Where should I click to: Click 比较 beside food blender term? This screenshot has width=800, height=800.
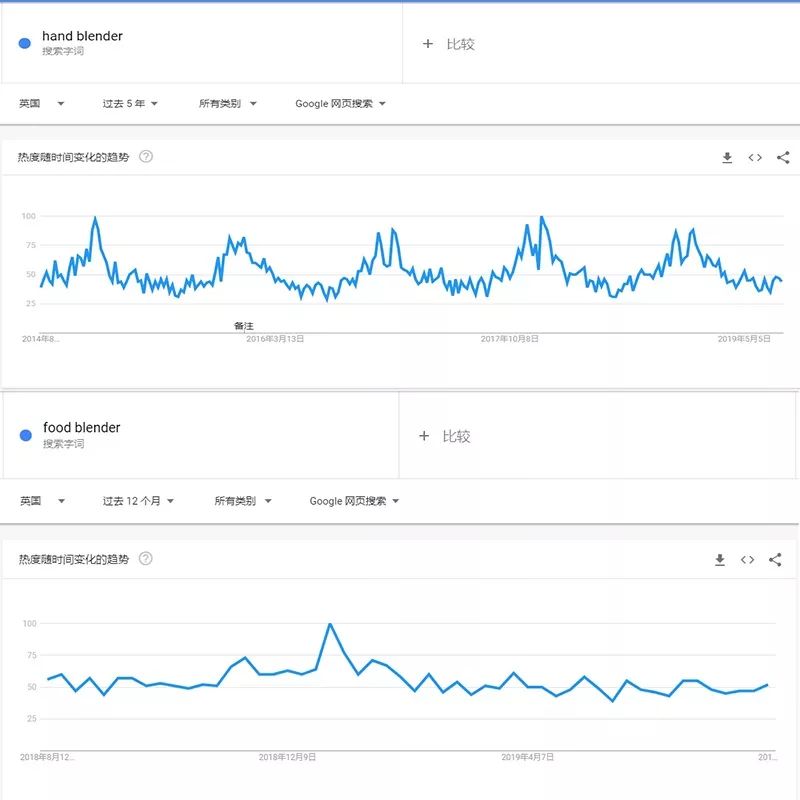[445, 436]
